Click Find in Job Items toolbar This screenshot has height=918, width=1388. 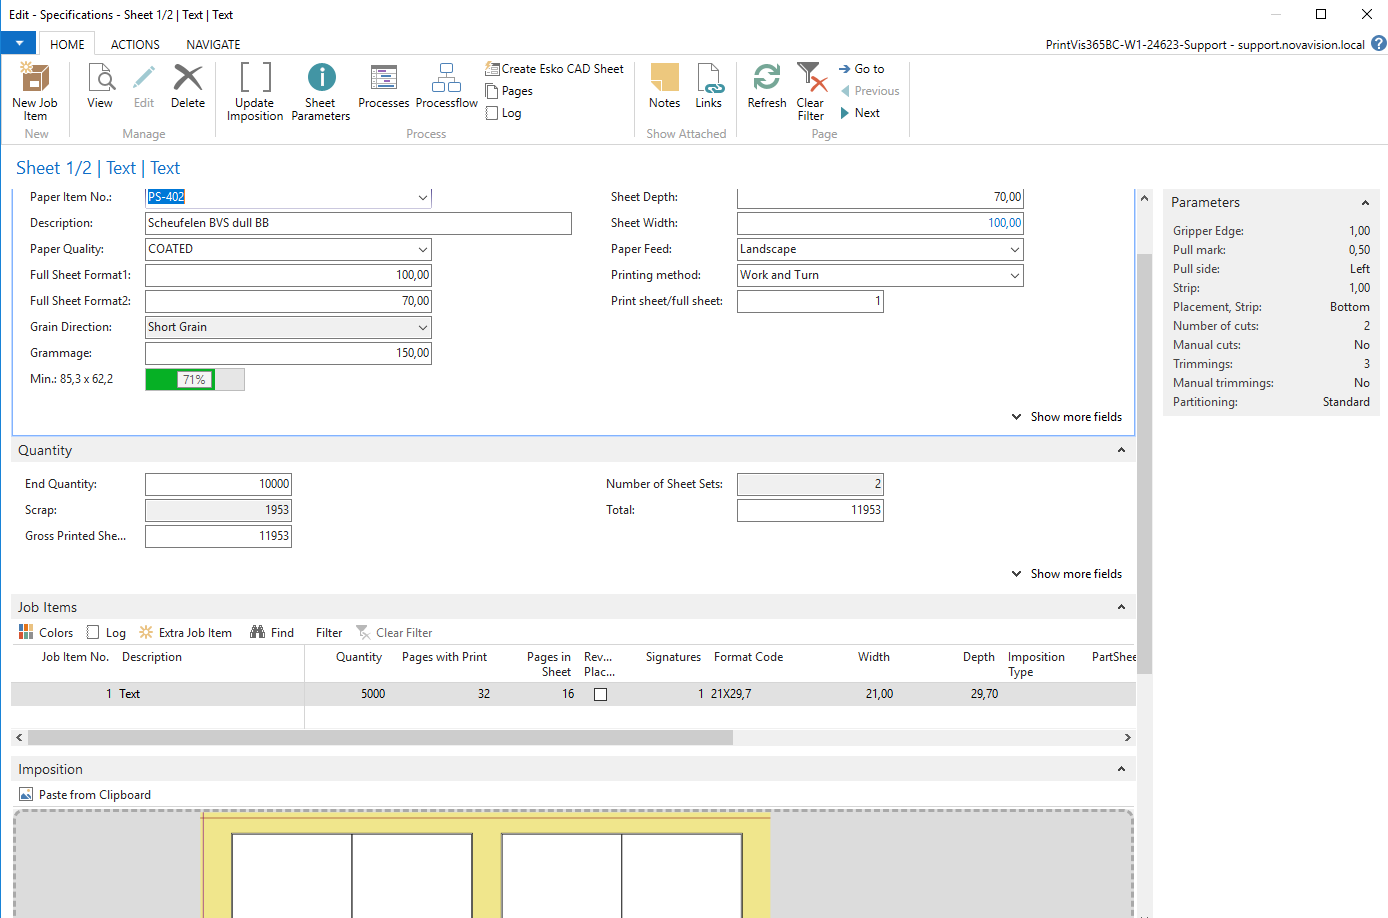[272, 633]
